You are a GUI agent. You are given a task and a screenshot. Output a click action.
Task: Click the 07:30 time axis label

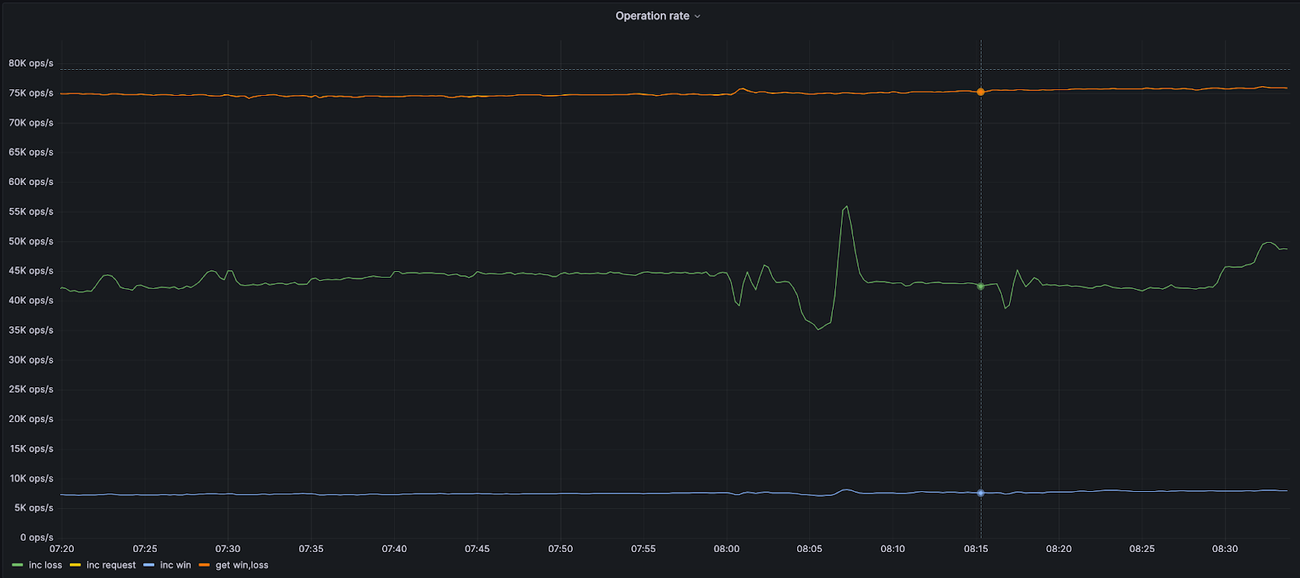pyautogui.click(x=229, y=549)
